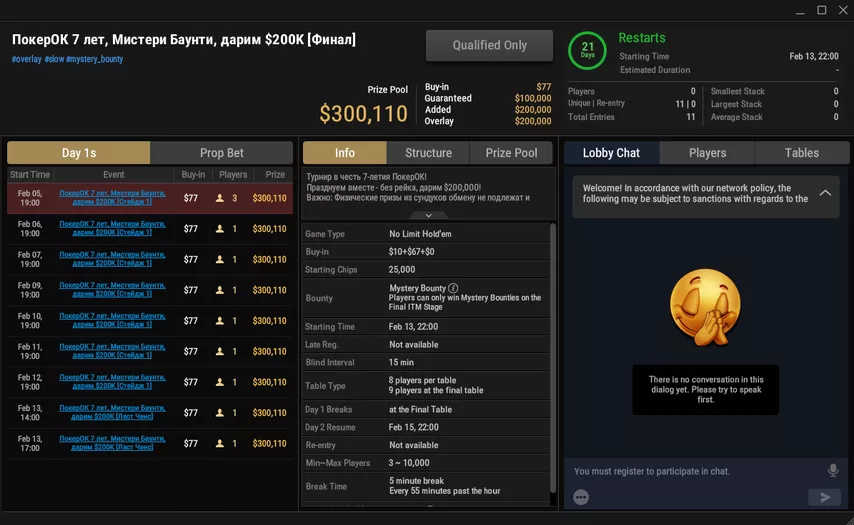Screen dimensions: 854x525
Task: Click the #mystery_bounty hashtag
Action: (x=95, y=60)
